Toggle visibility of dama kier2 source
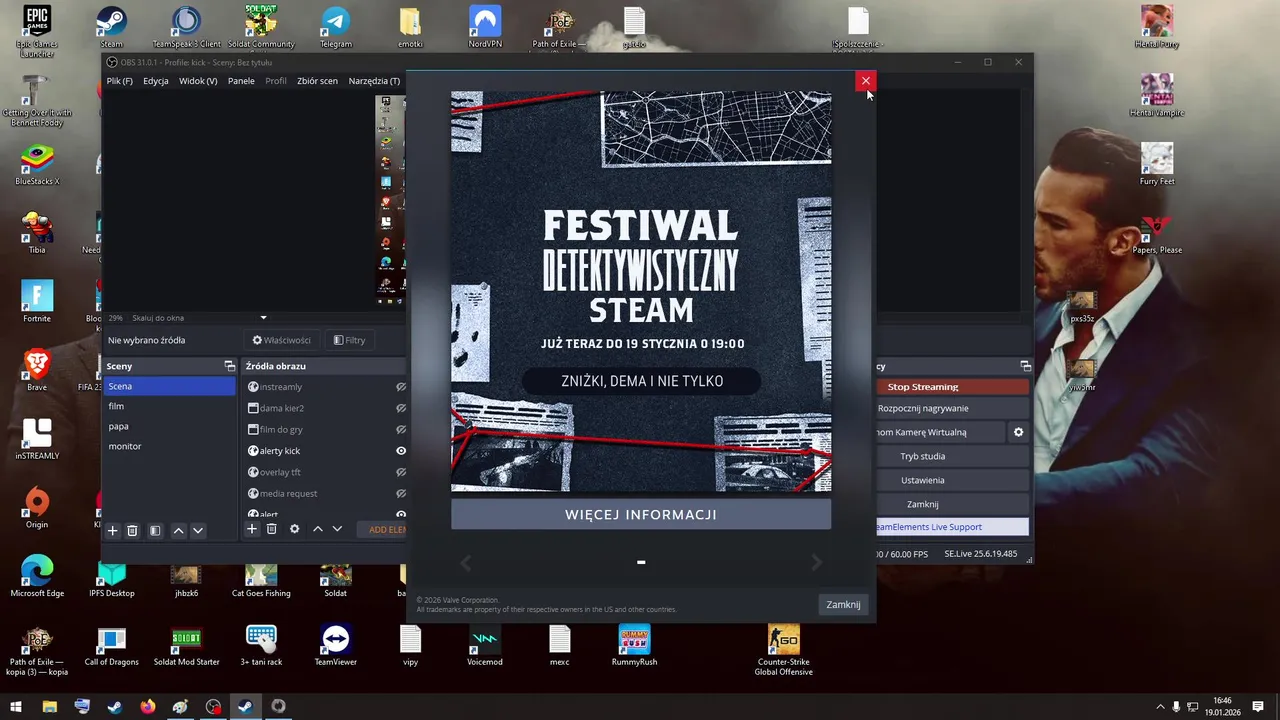 coord(400,408)
